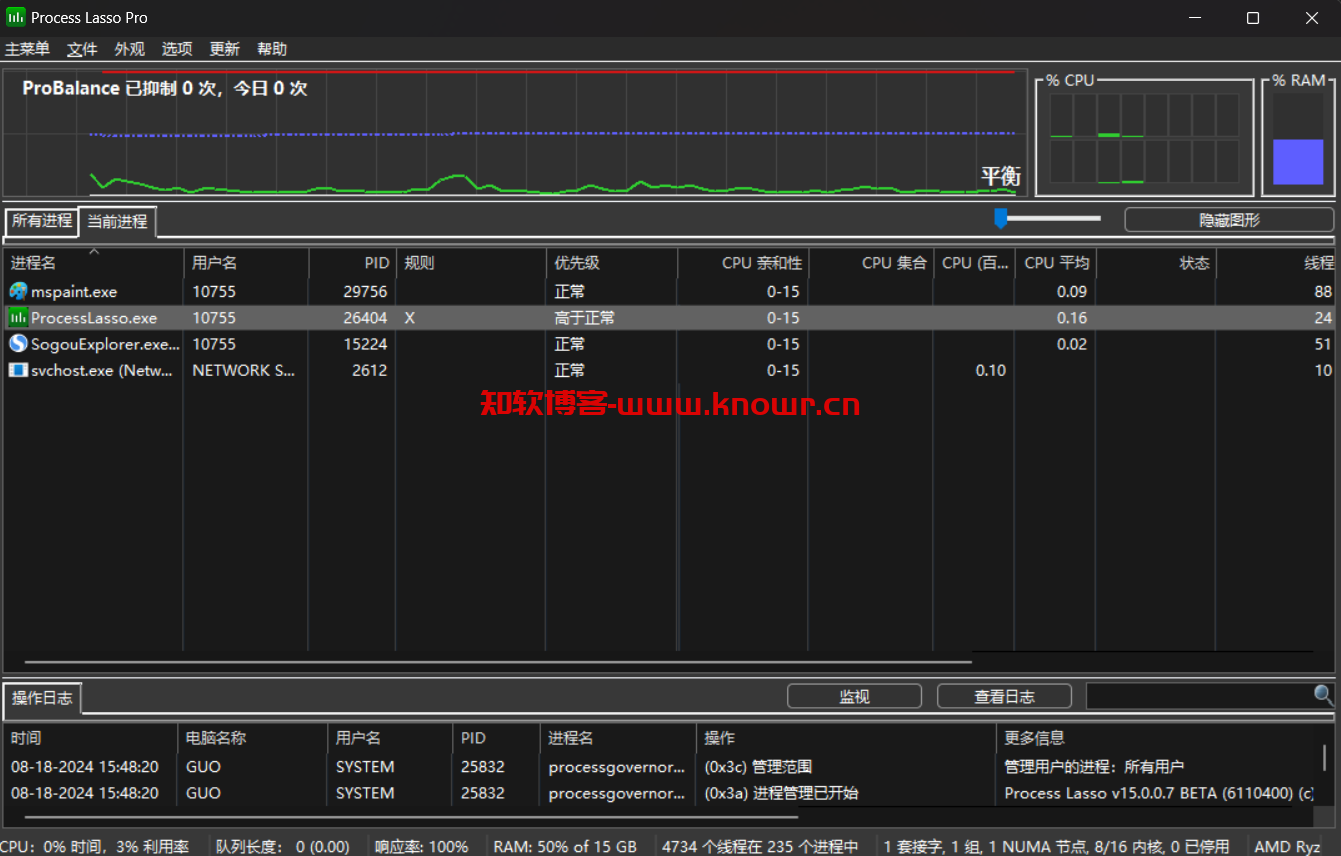Click the % CPU cores graph
Viewport: 1341px width, 856px height.
point(1144,139)
